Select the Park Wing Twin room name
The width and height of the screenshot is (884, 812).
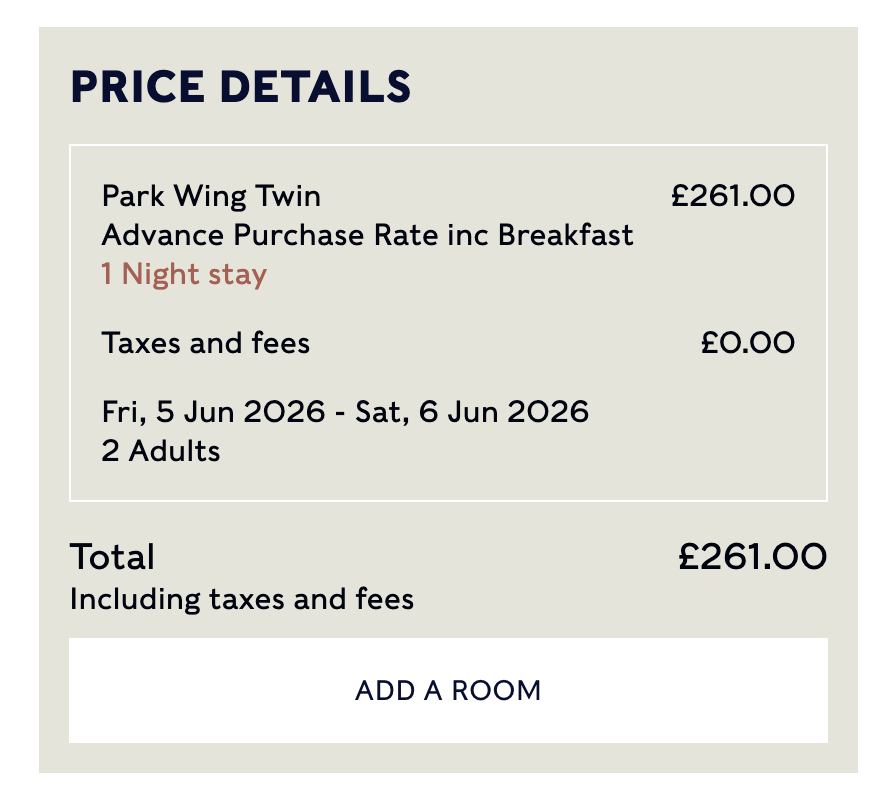211,195
